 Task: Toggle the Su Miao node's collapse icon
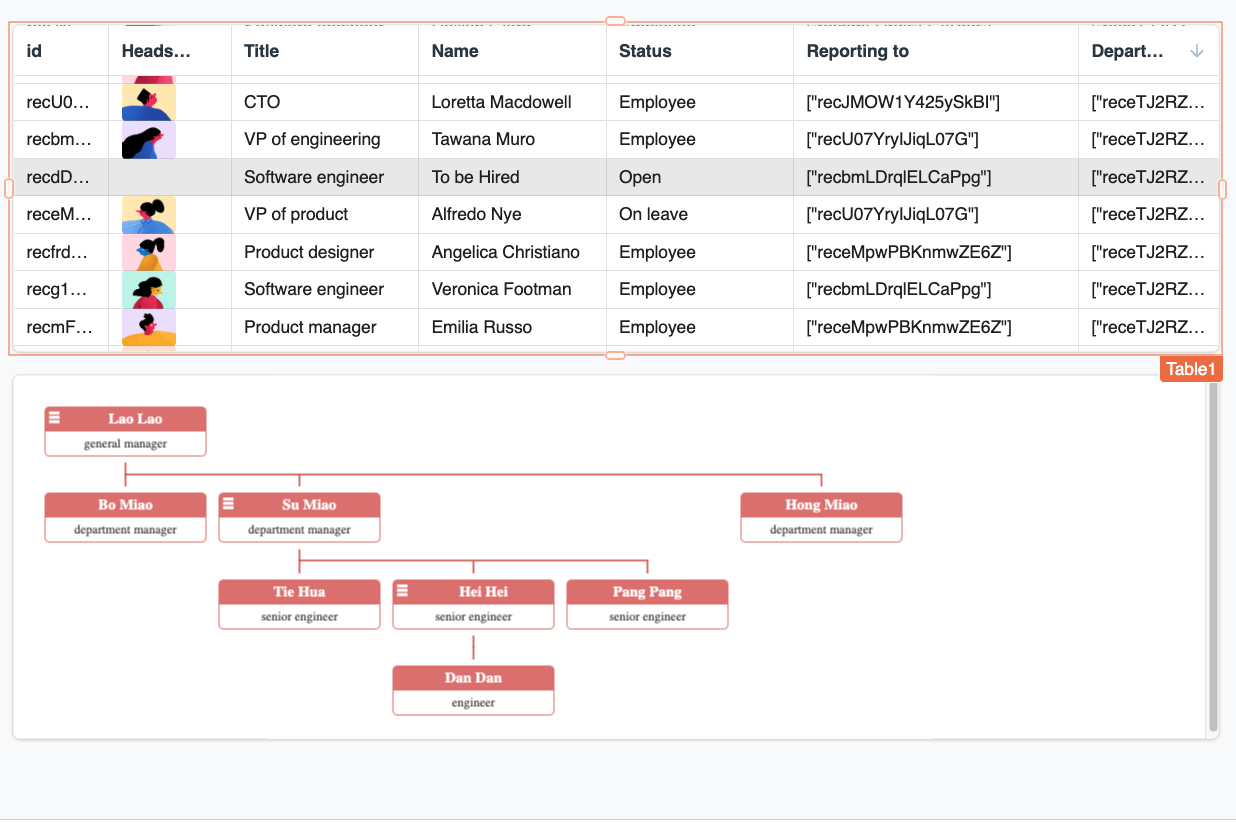pos(228,504)
